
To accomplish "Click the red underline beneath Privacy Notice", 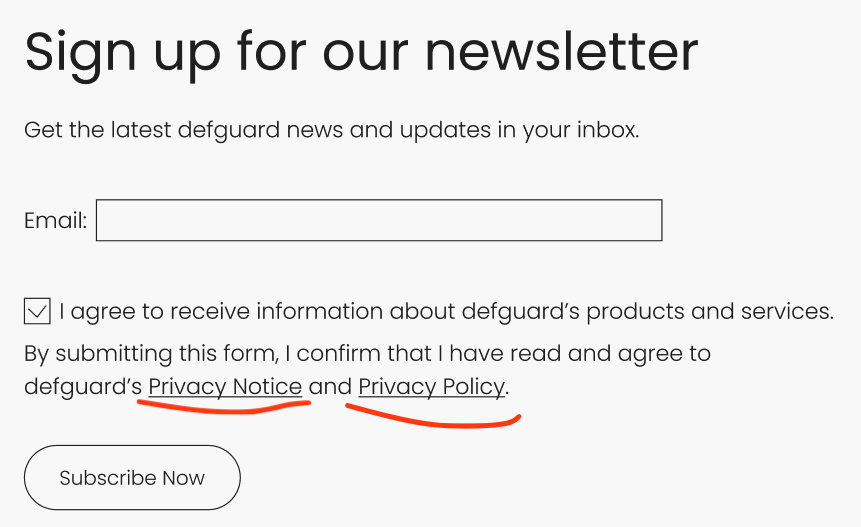I will pos(224,407).
